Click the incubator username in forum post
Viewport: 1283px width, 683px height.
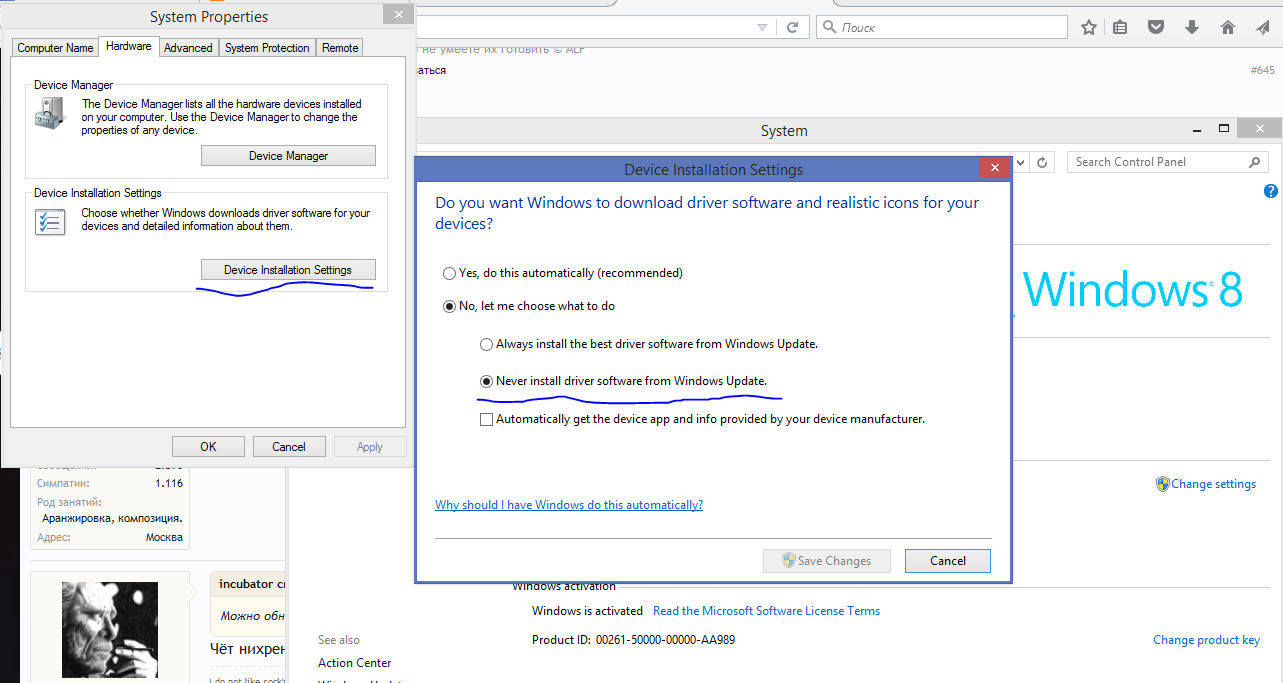(x=246, y=584)
